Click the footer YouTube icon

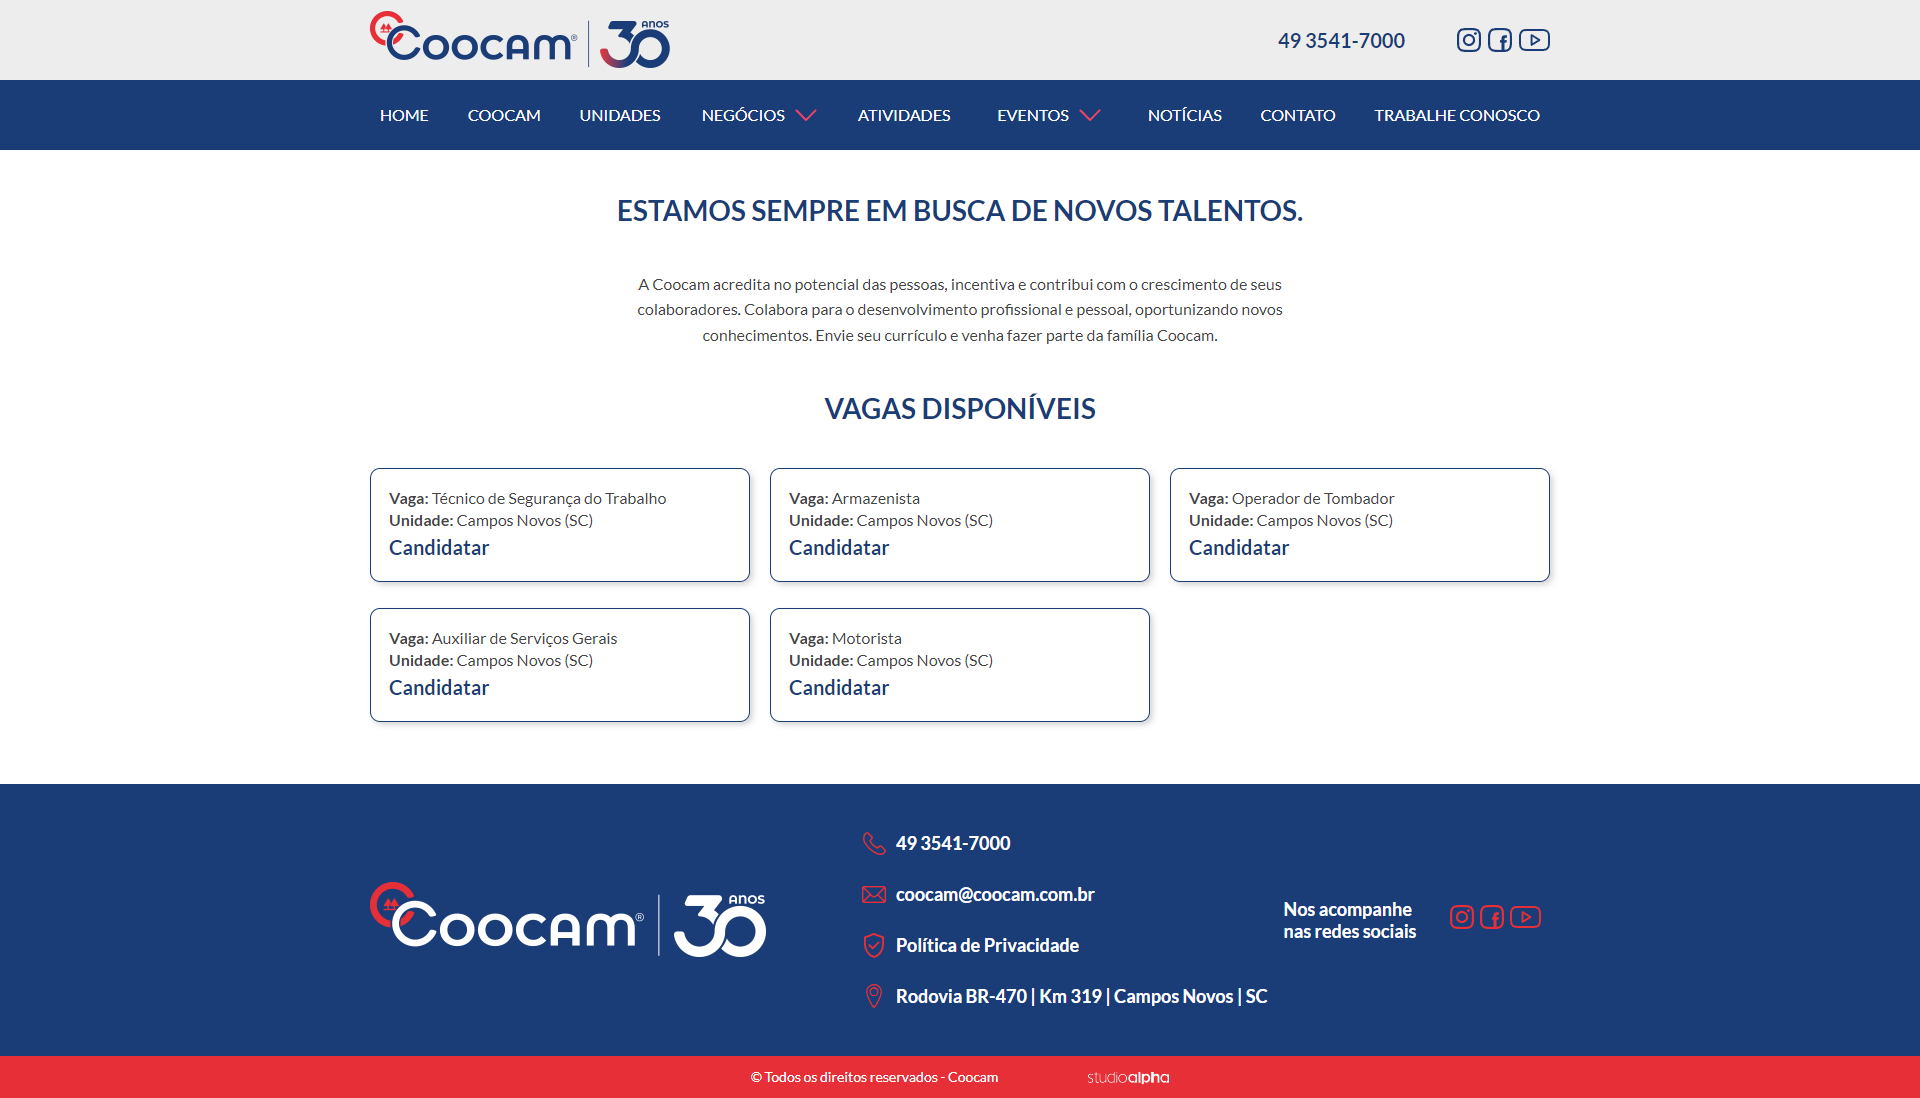(x=1525, y=917)
